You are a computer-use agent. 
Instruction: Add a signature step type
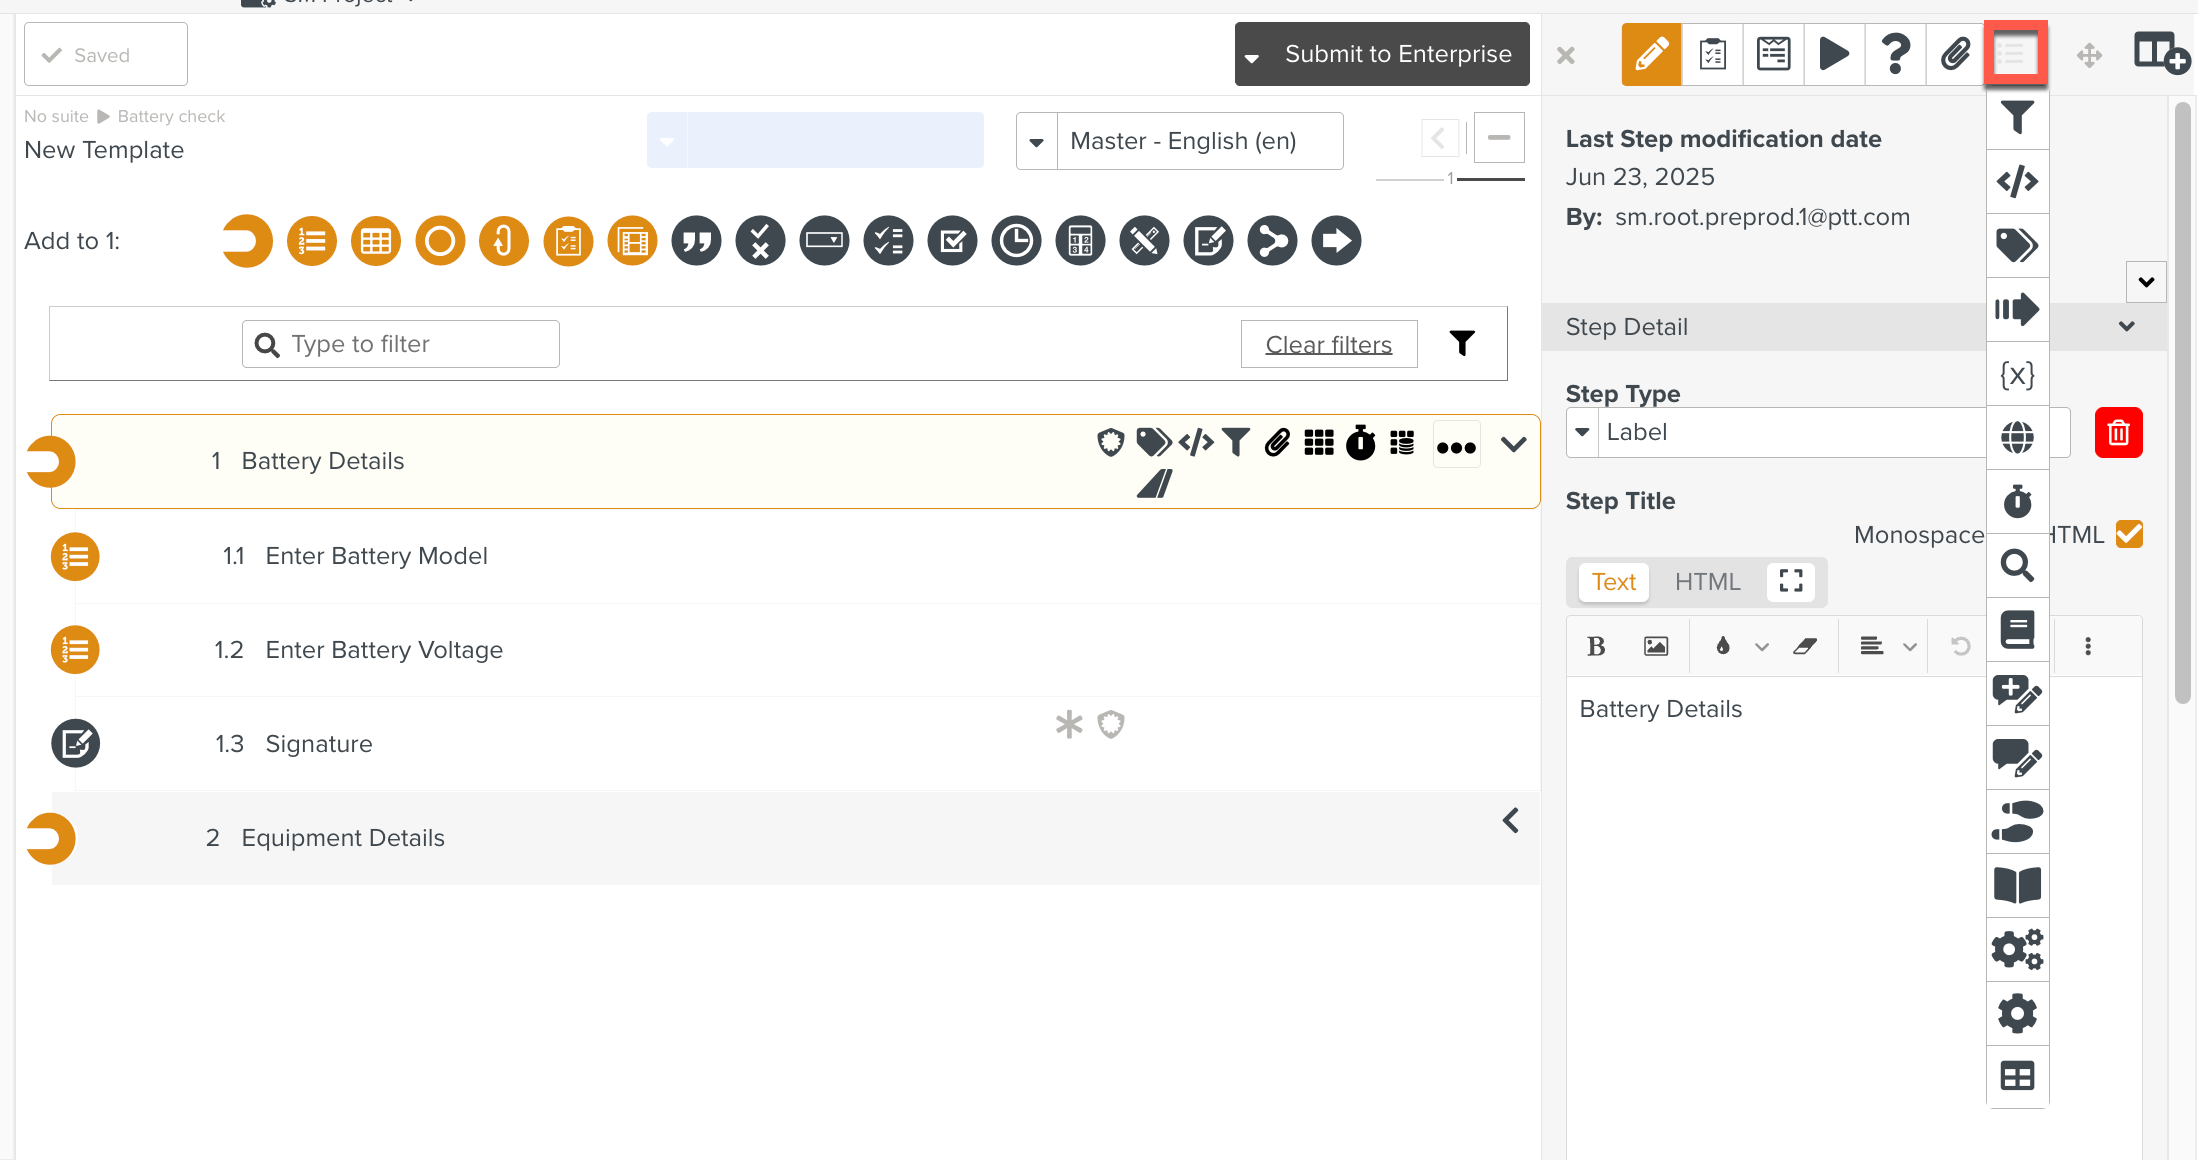1208,241
